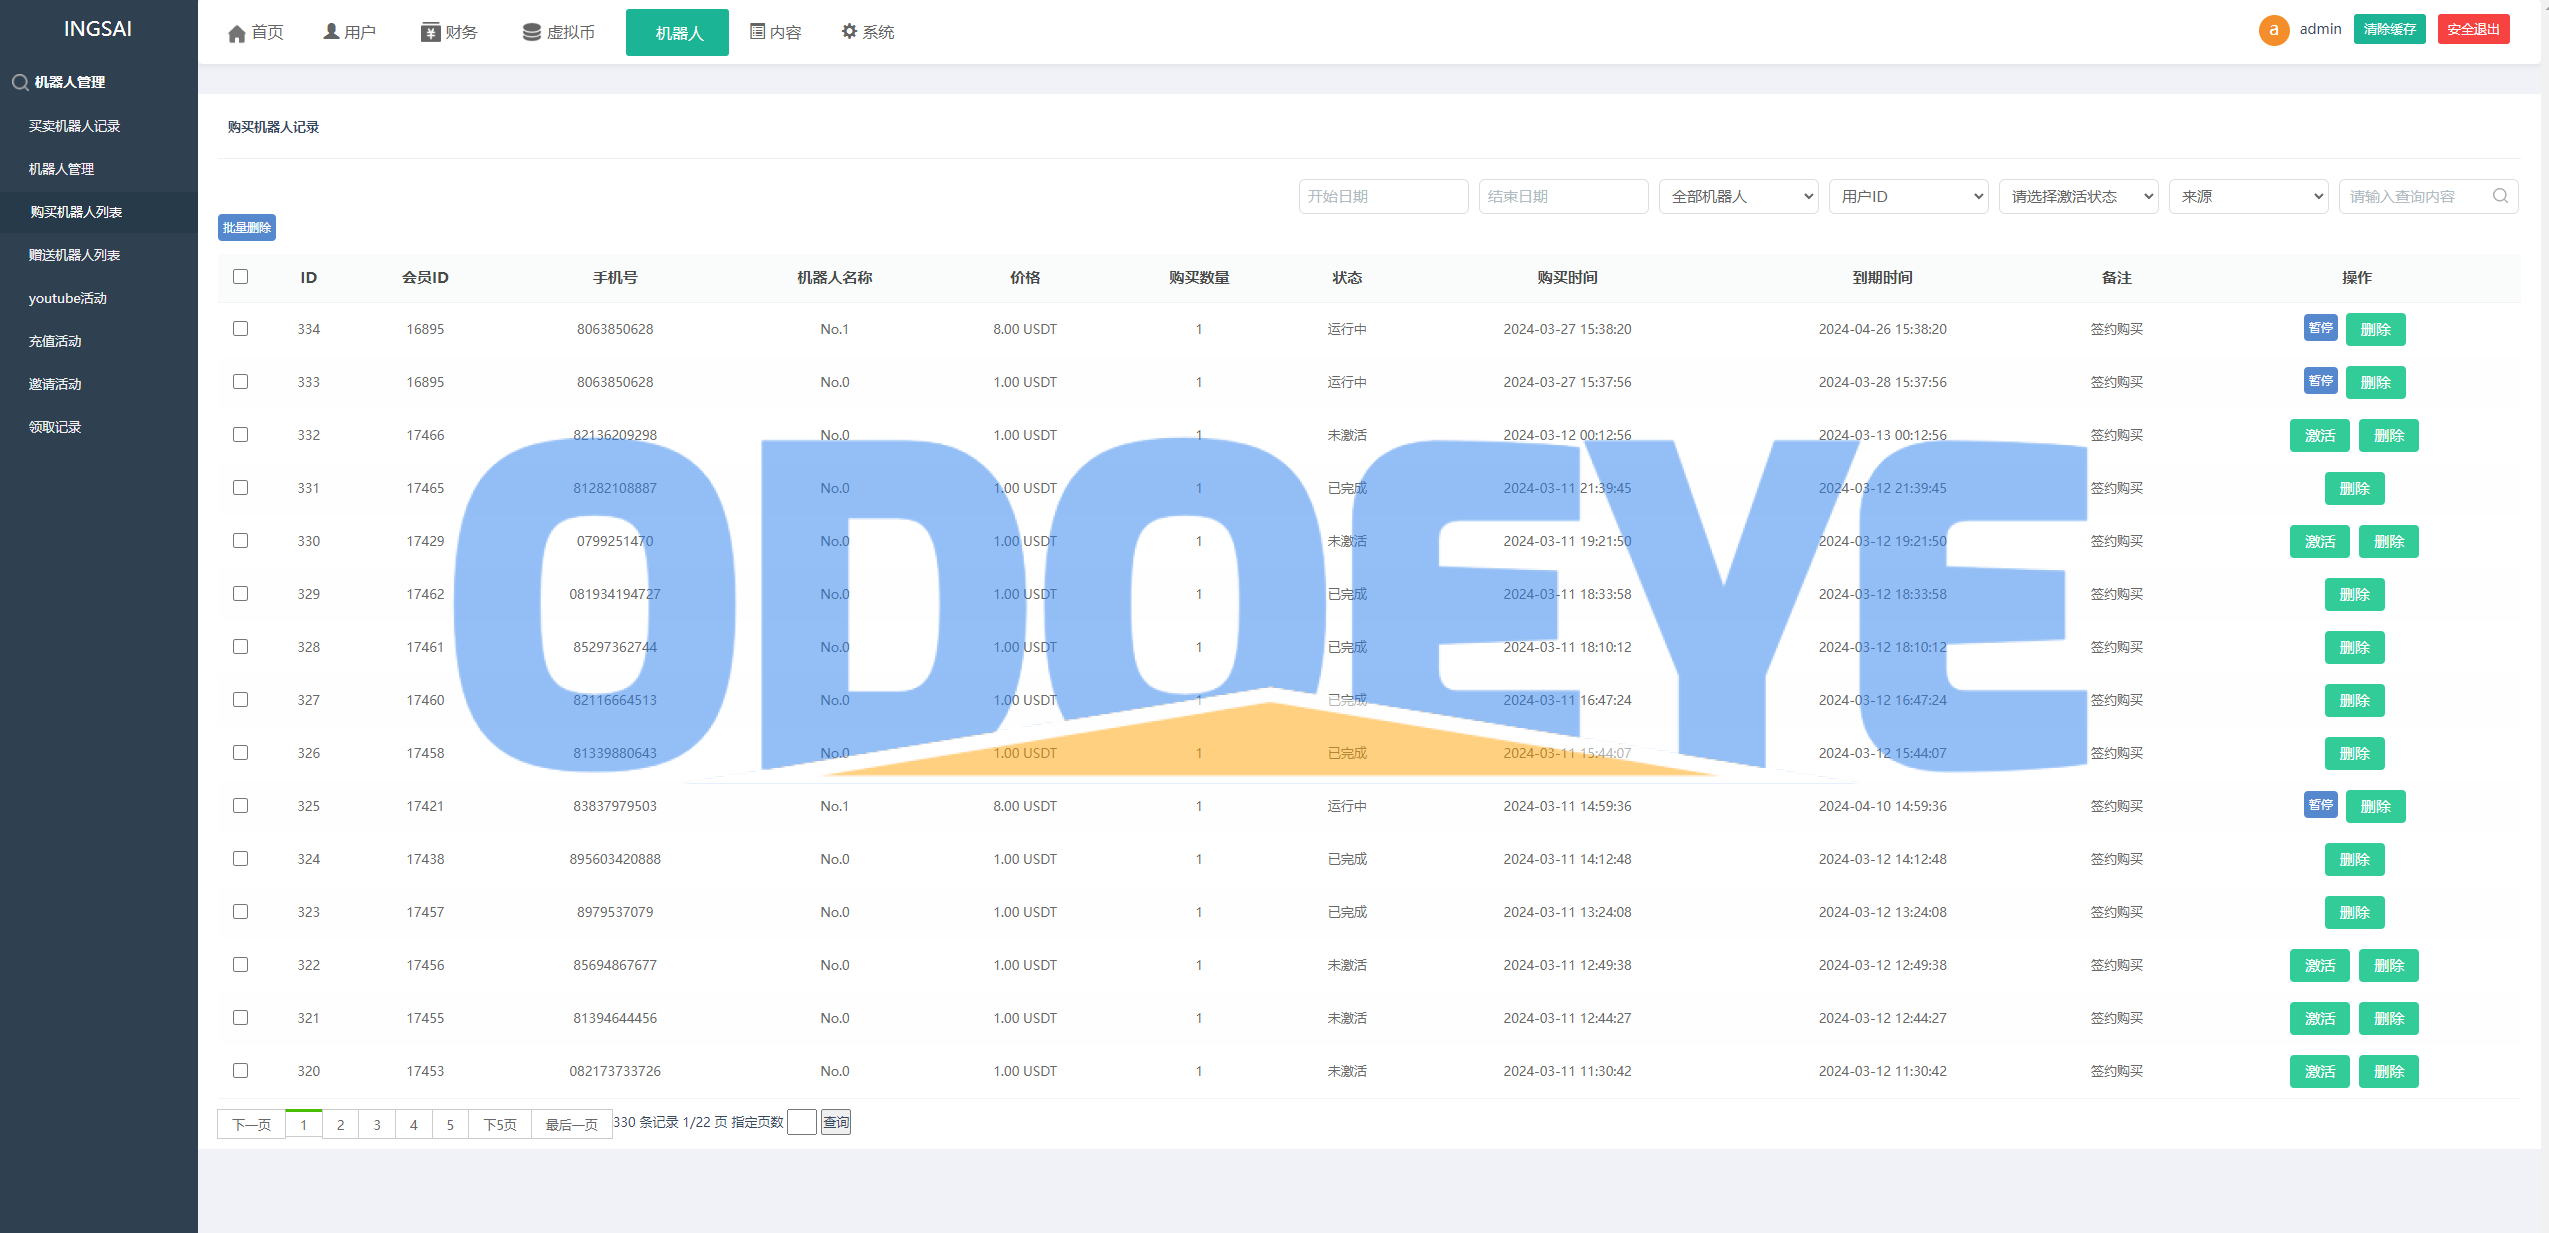
Task: Click the 批量删除 button
Action: coord(246,228)
